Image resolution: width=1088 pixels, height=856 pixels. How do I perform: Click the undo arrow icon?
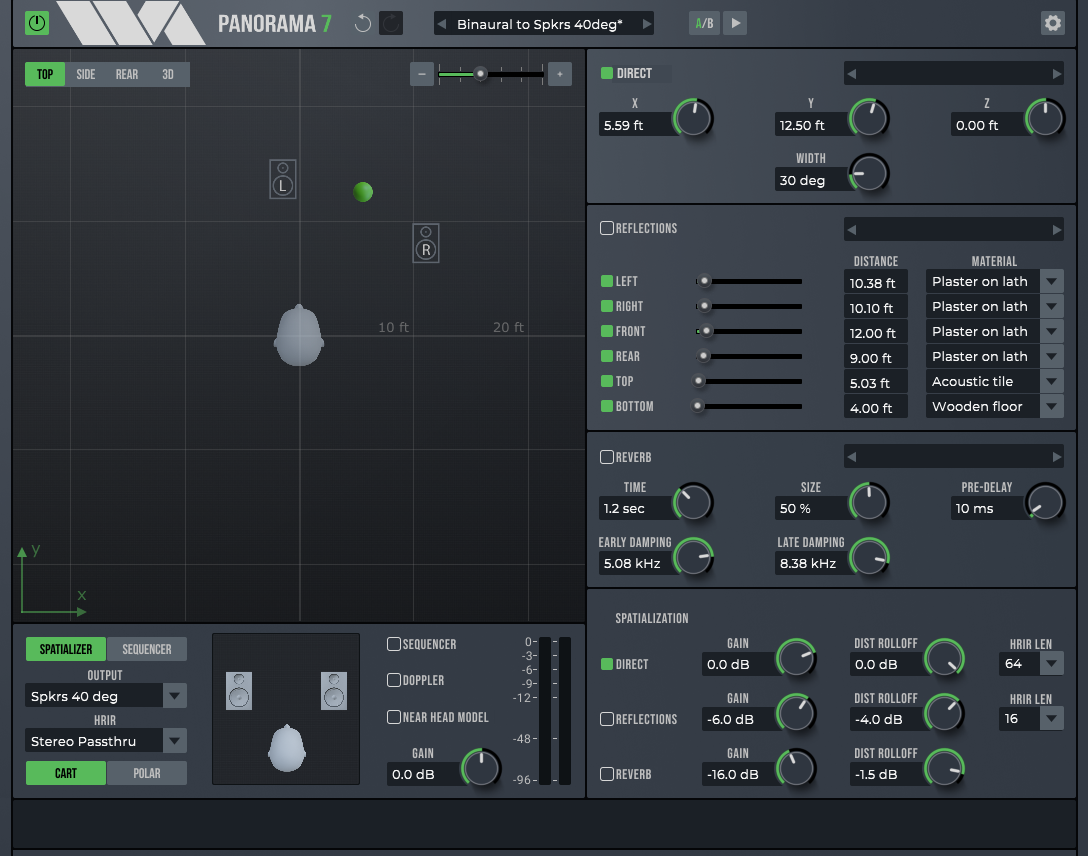coord(362,24)
